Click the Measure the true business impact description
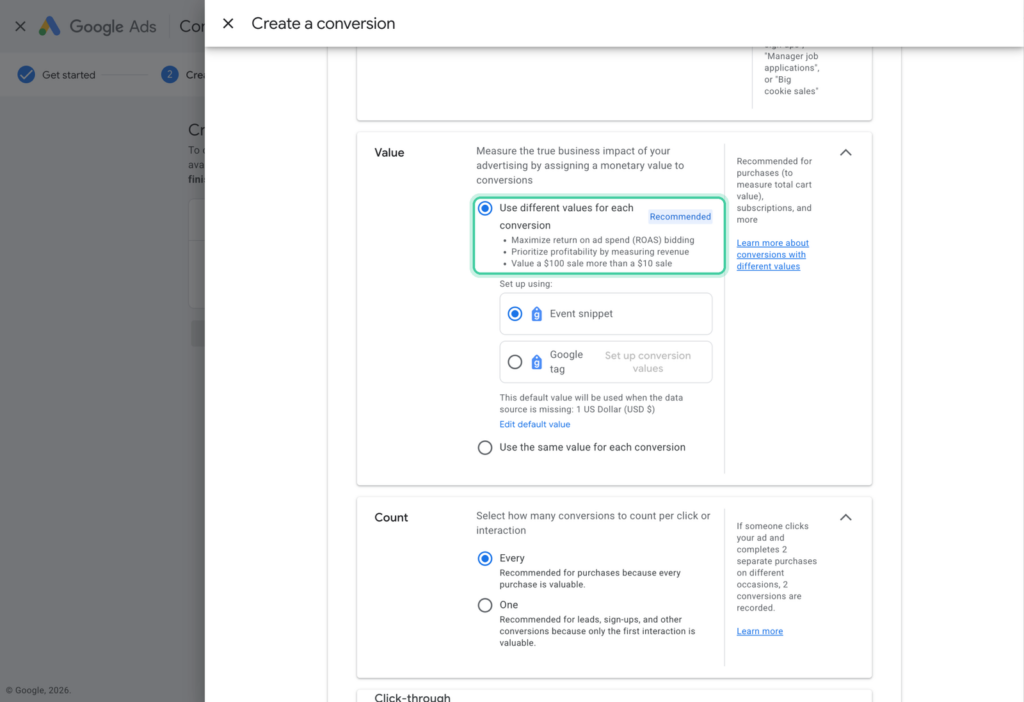The image size is (1024, 702). (580, 166)
